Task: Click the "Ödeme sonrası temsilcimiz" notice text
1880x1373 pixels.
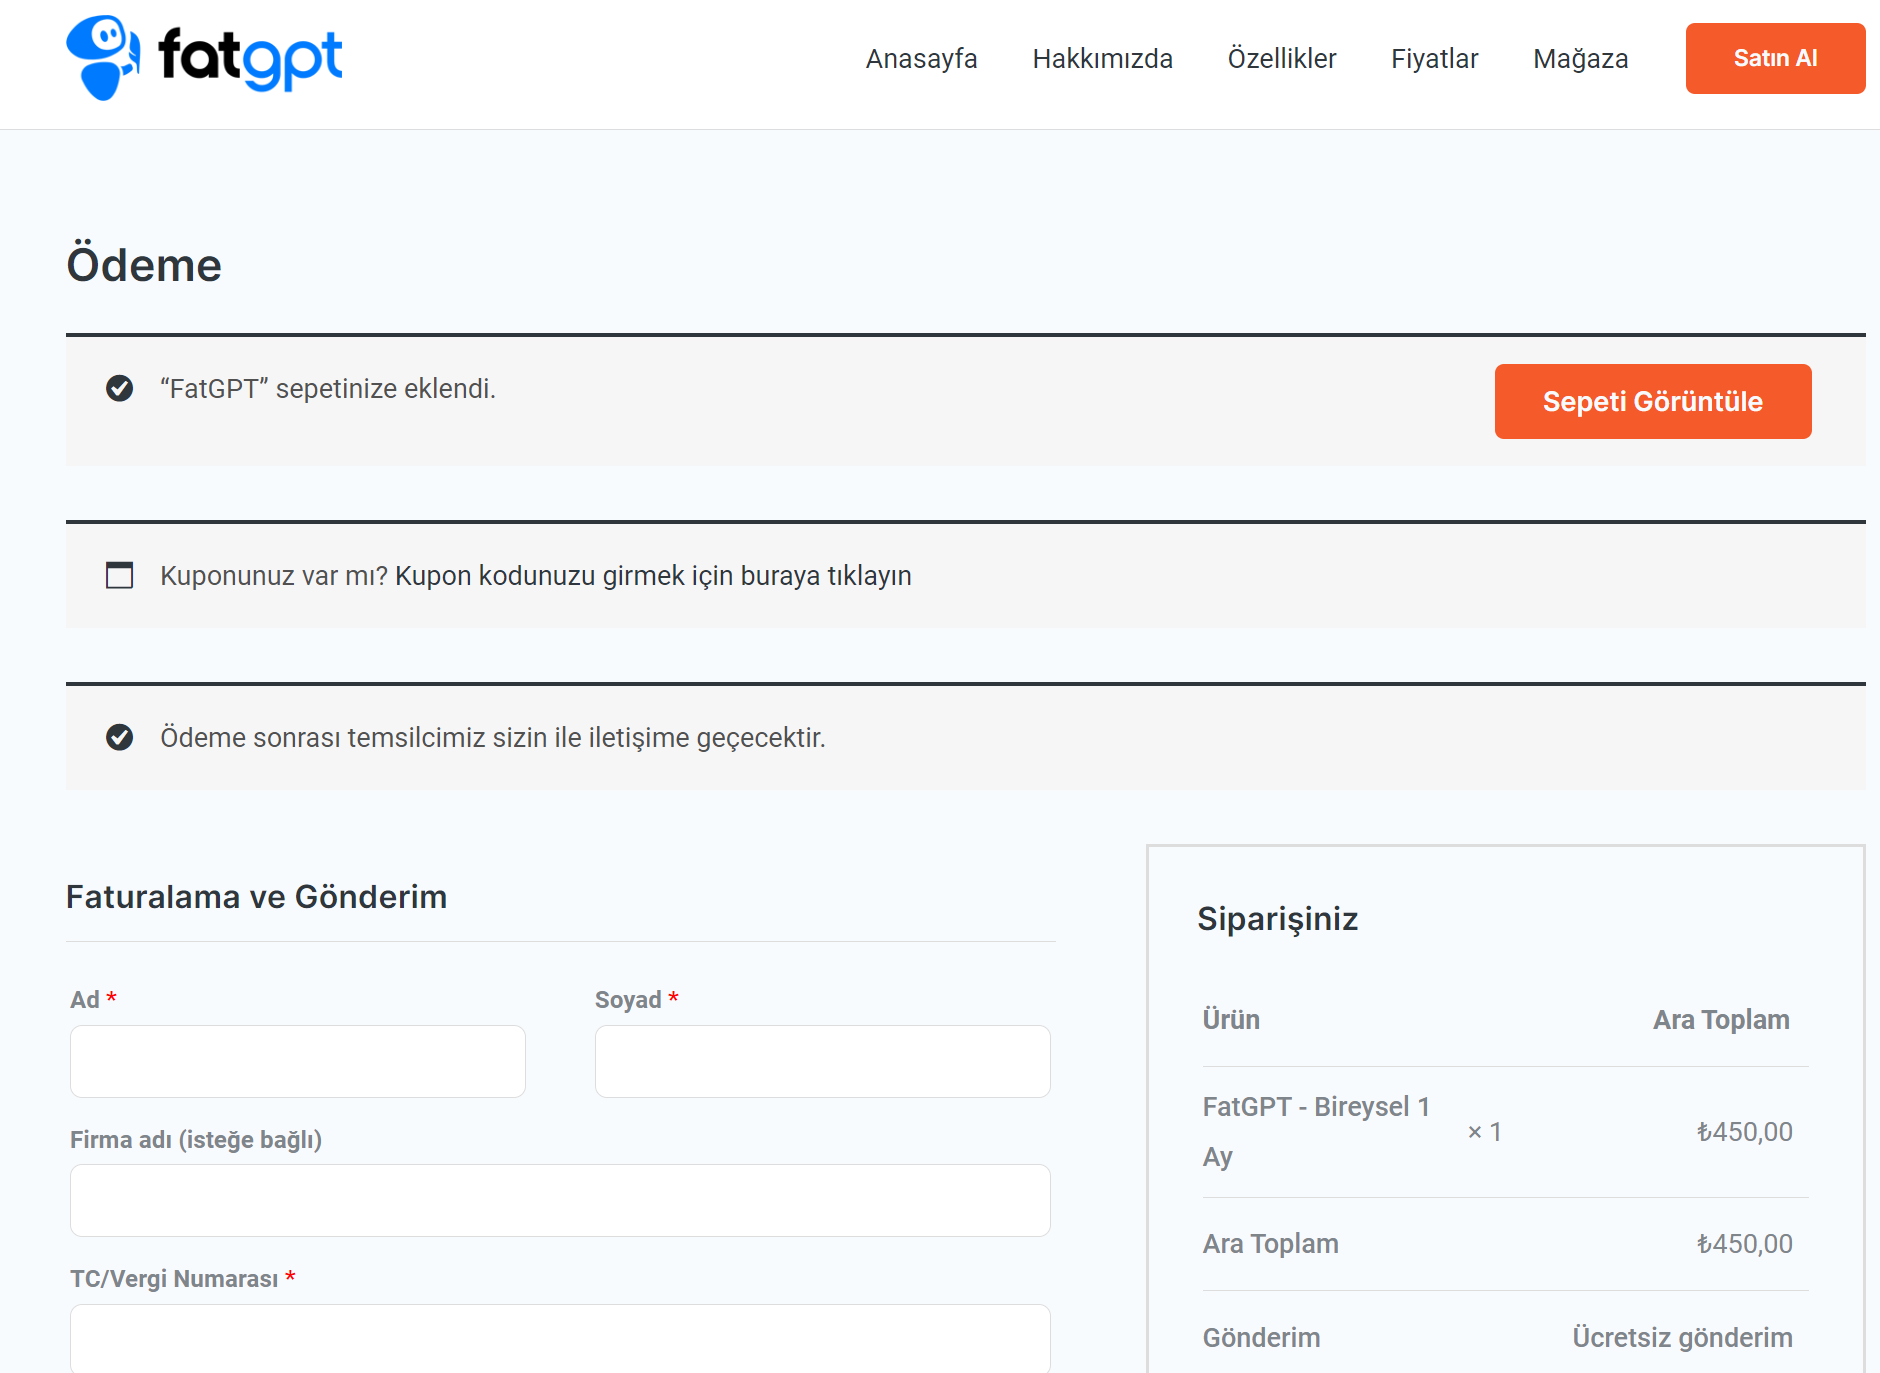Action: point(493,738)
